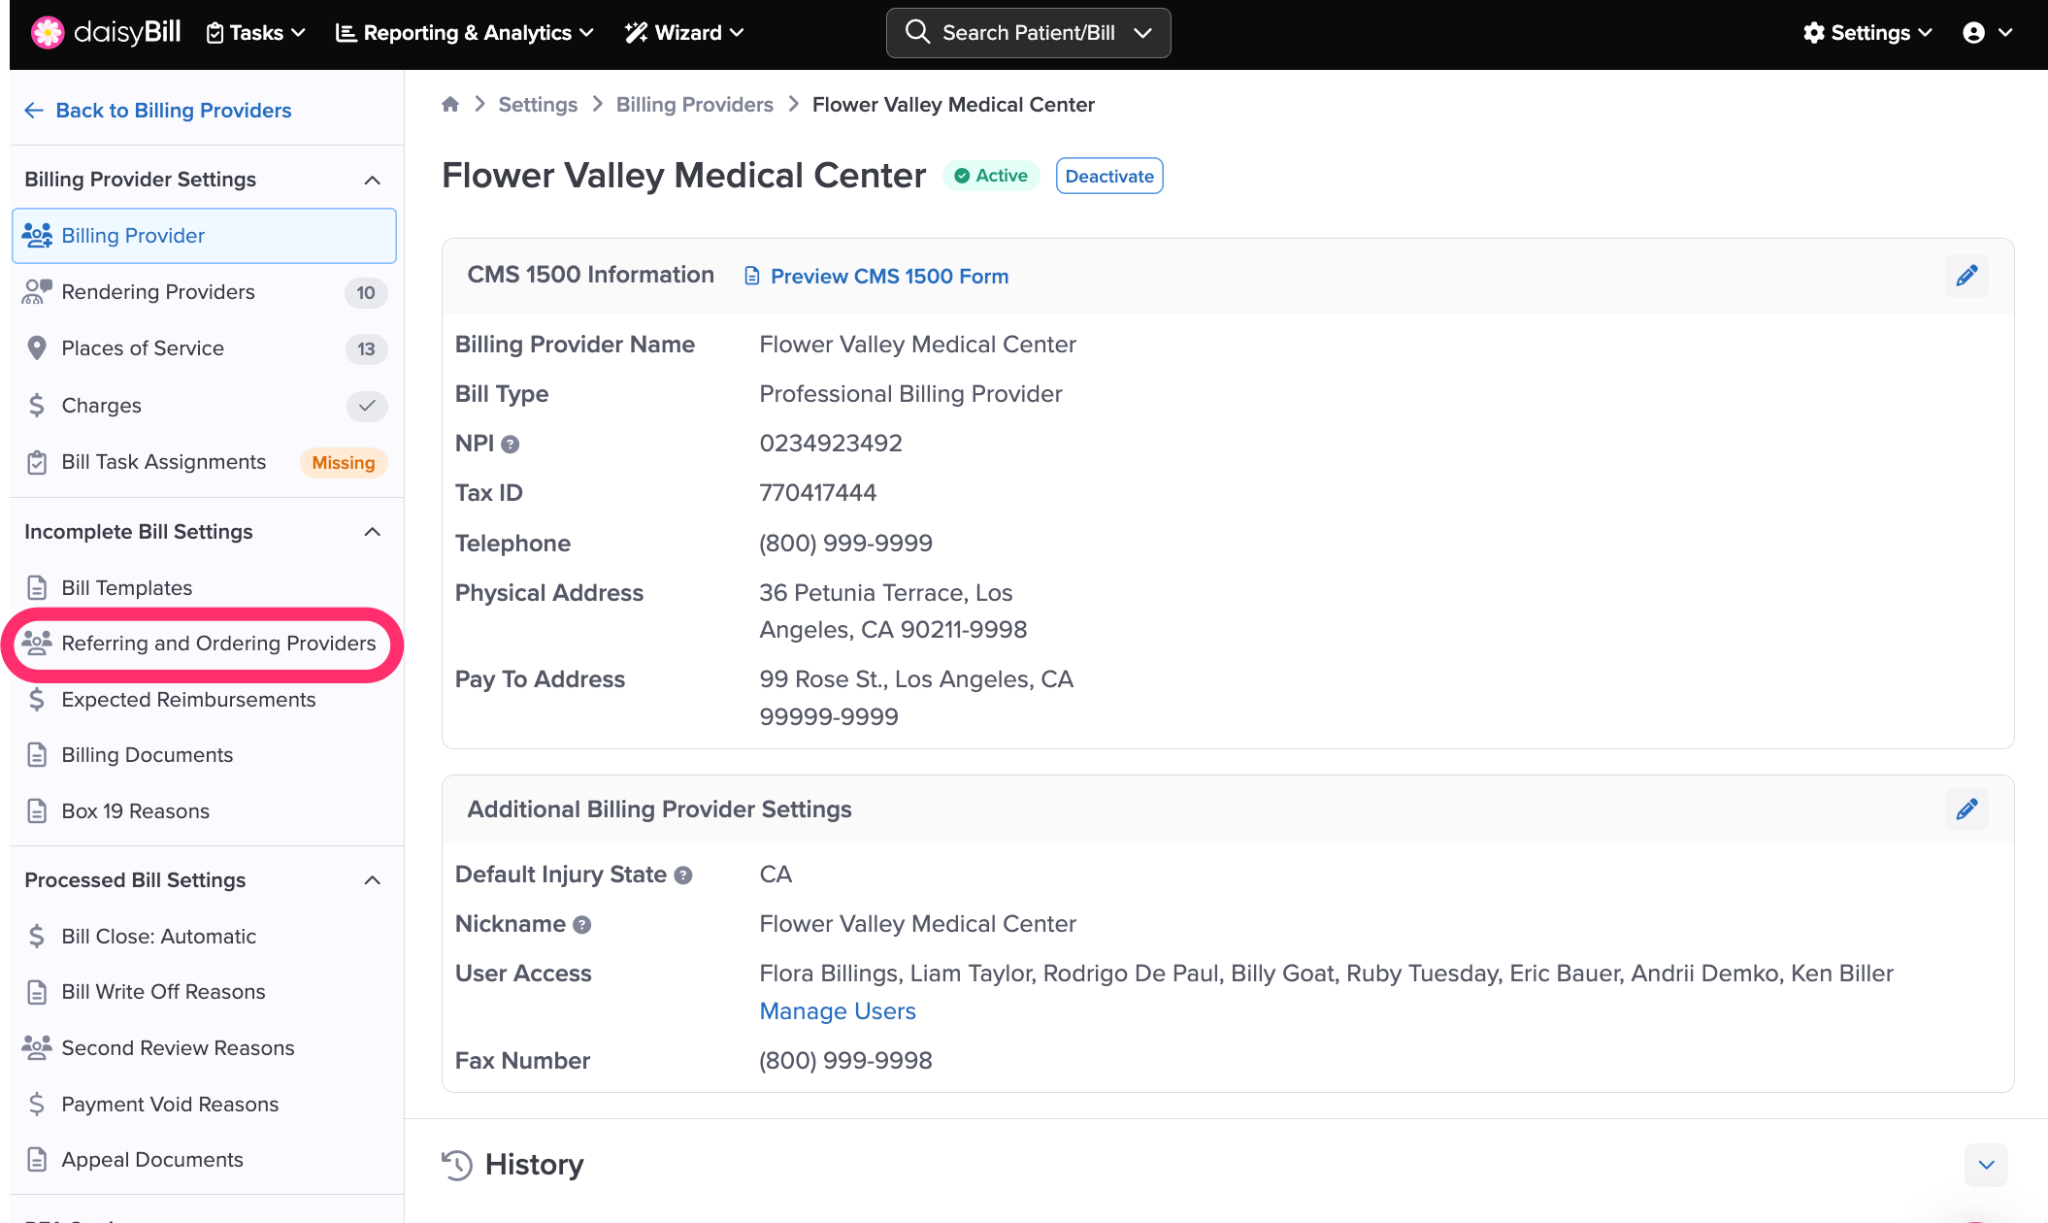The width and height of the screenshot is (2048, 1223).
Task: Expand the History section chevron
Action: click(1985, 1165)
